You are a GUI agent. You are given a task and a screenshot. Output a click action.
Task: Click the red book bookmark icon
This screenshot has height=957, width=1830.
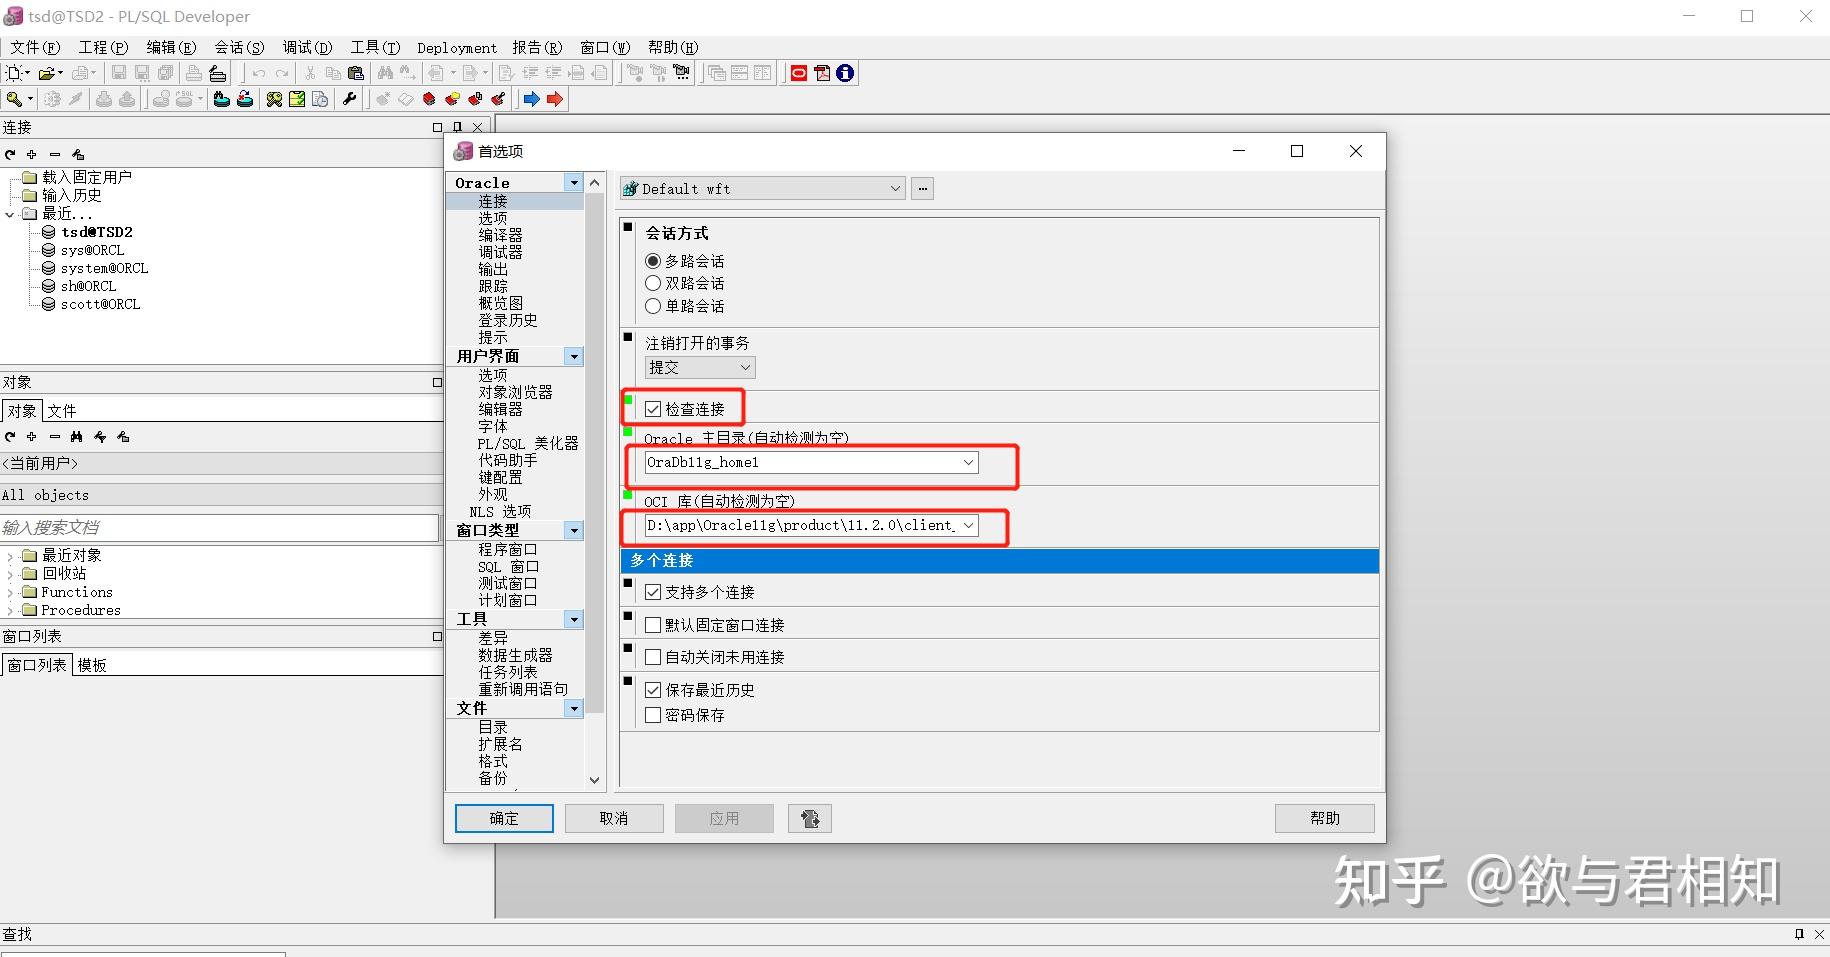tap(429, 99)
